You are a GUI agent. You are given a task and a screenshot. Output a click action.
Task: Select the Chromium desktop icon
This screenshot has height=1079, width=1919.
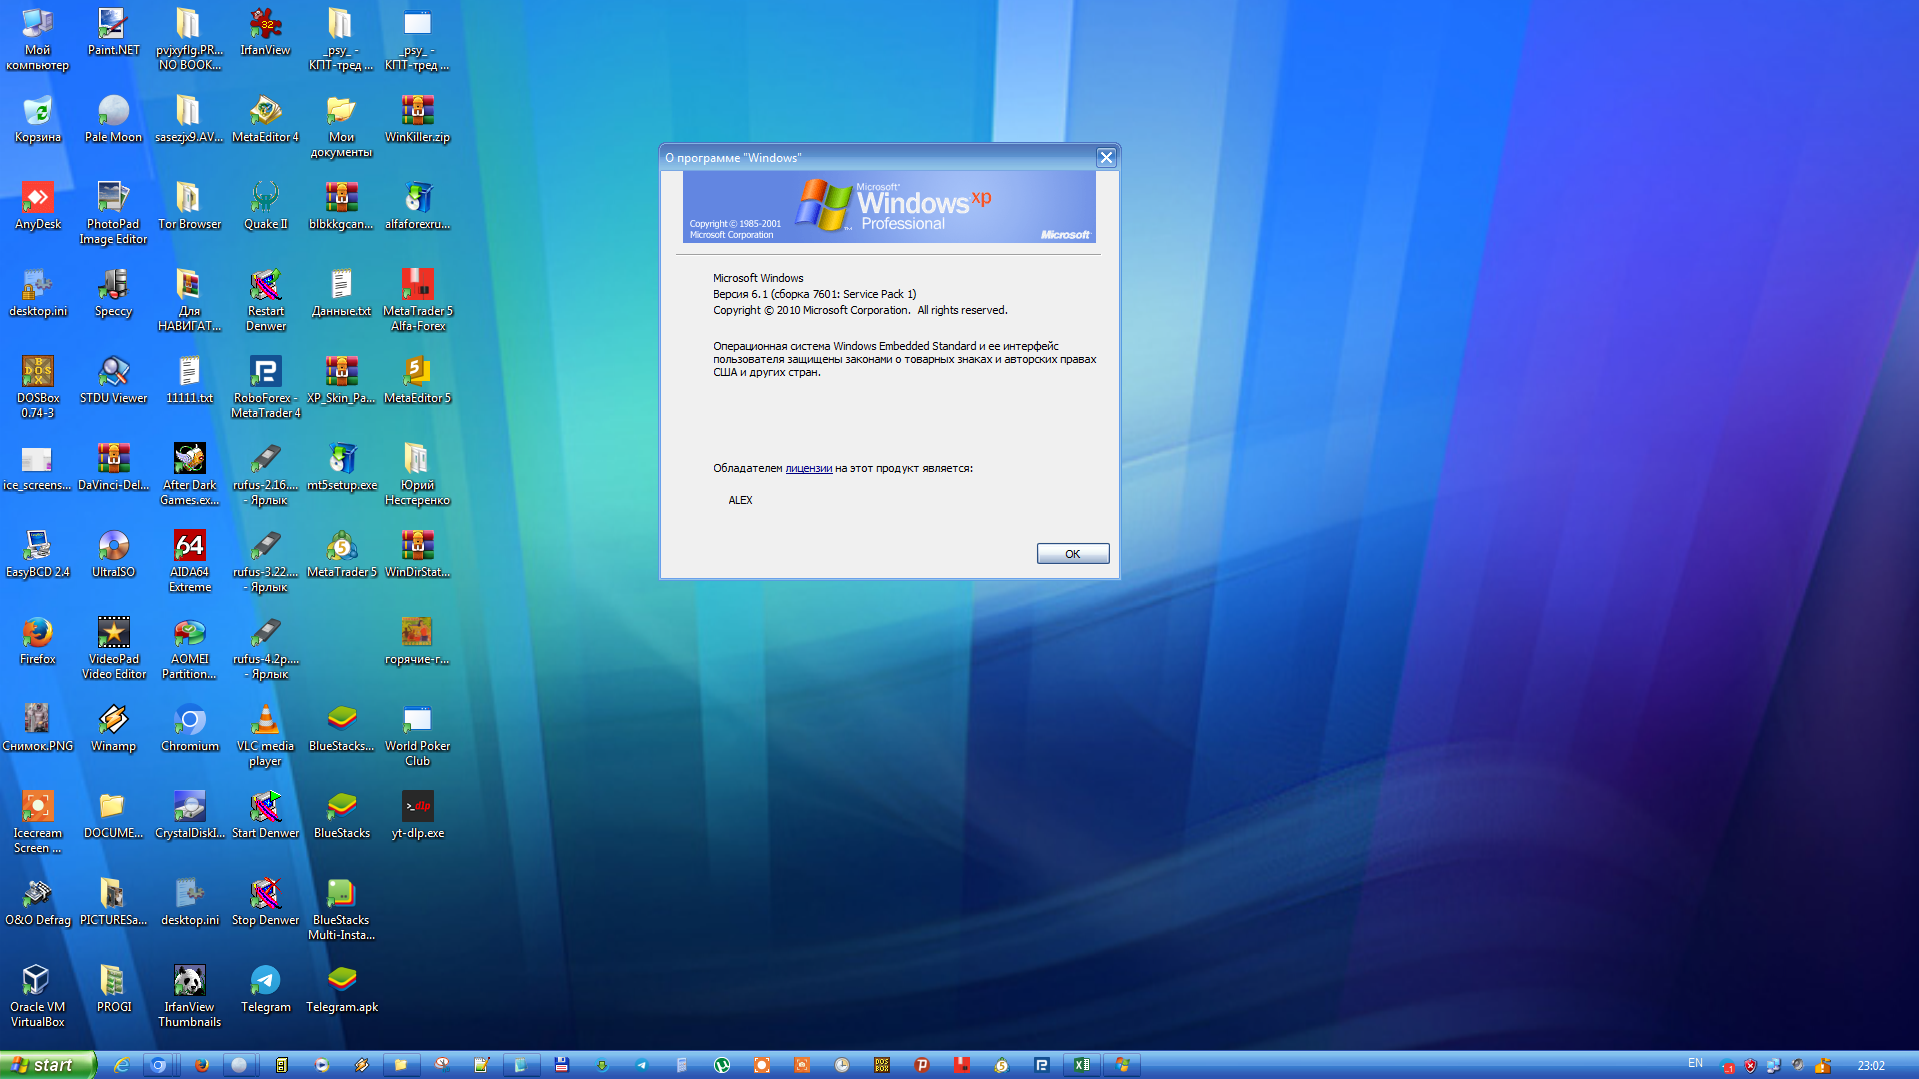[x=189, y=729]
